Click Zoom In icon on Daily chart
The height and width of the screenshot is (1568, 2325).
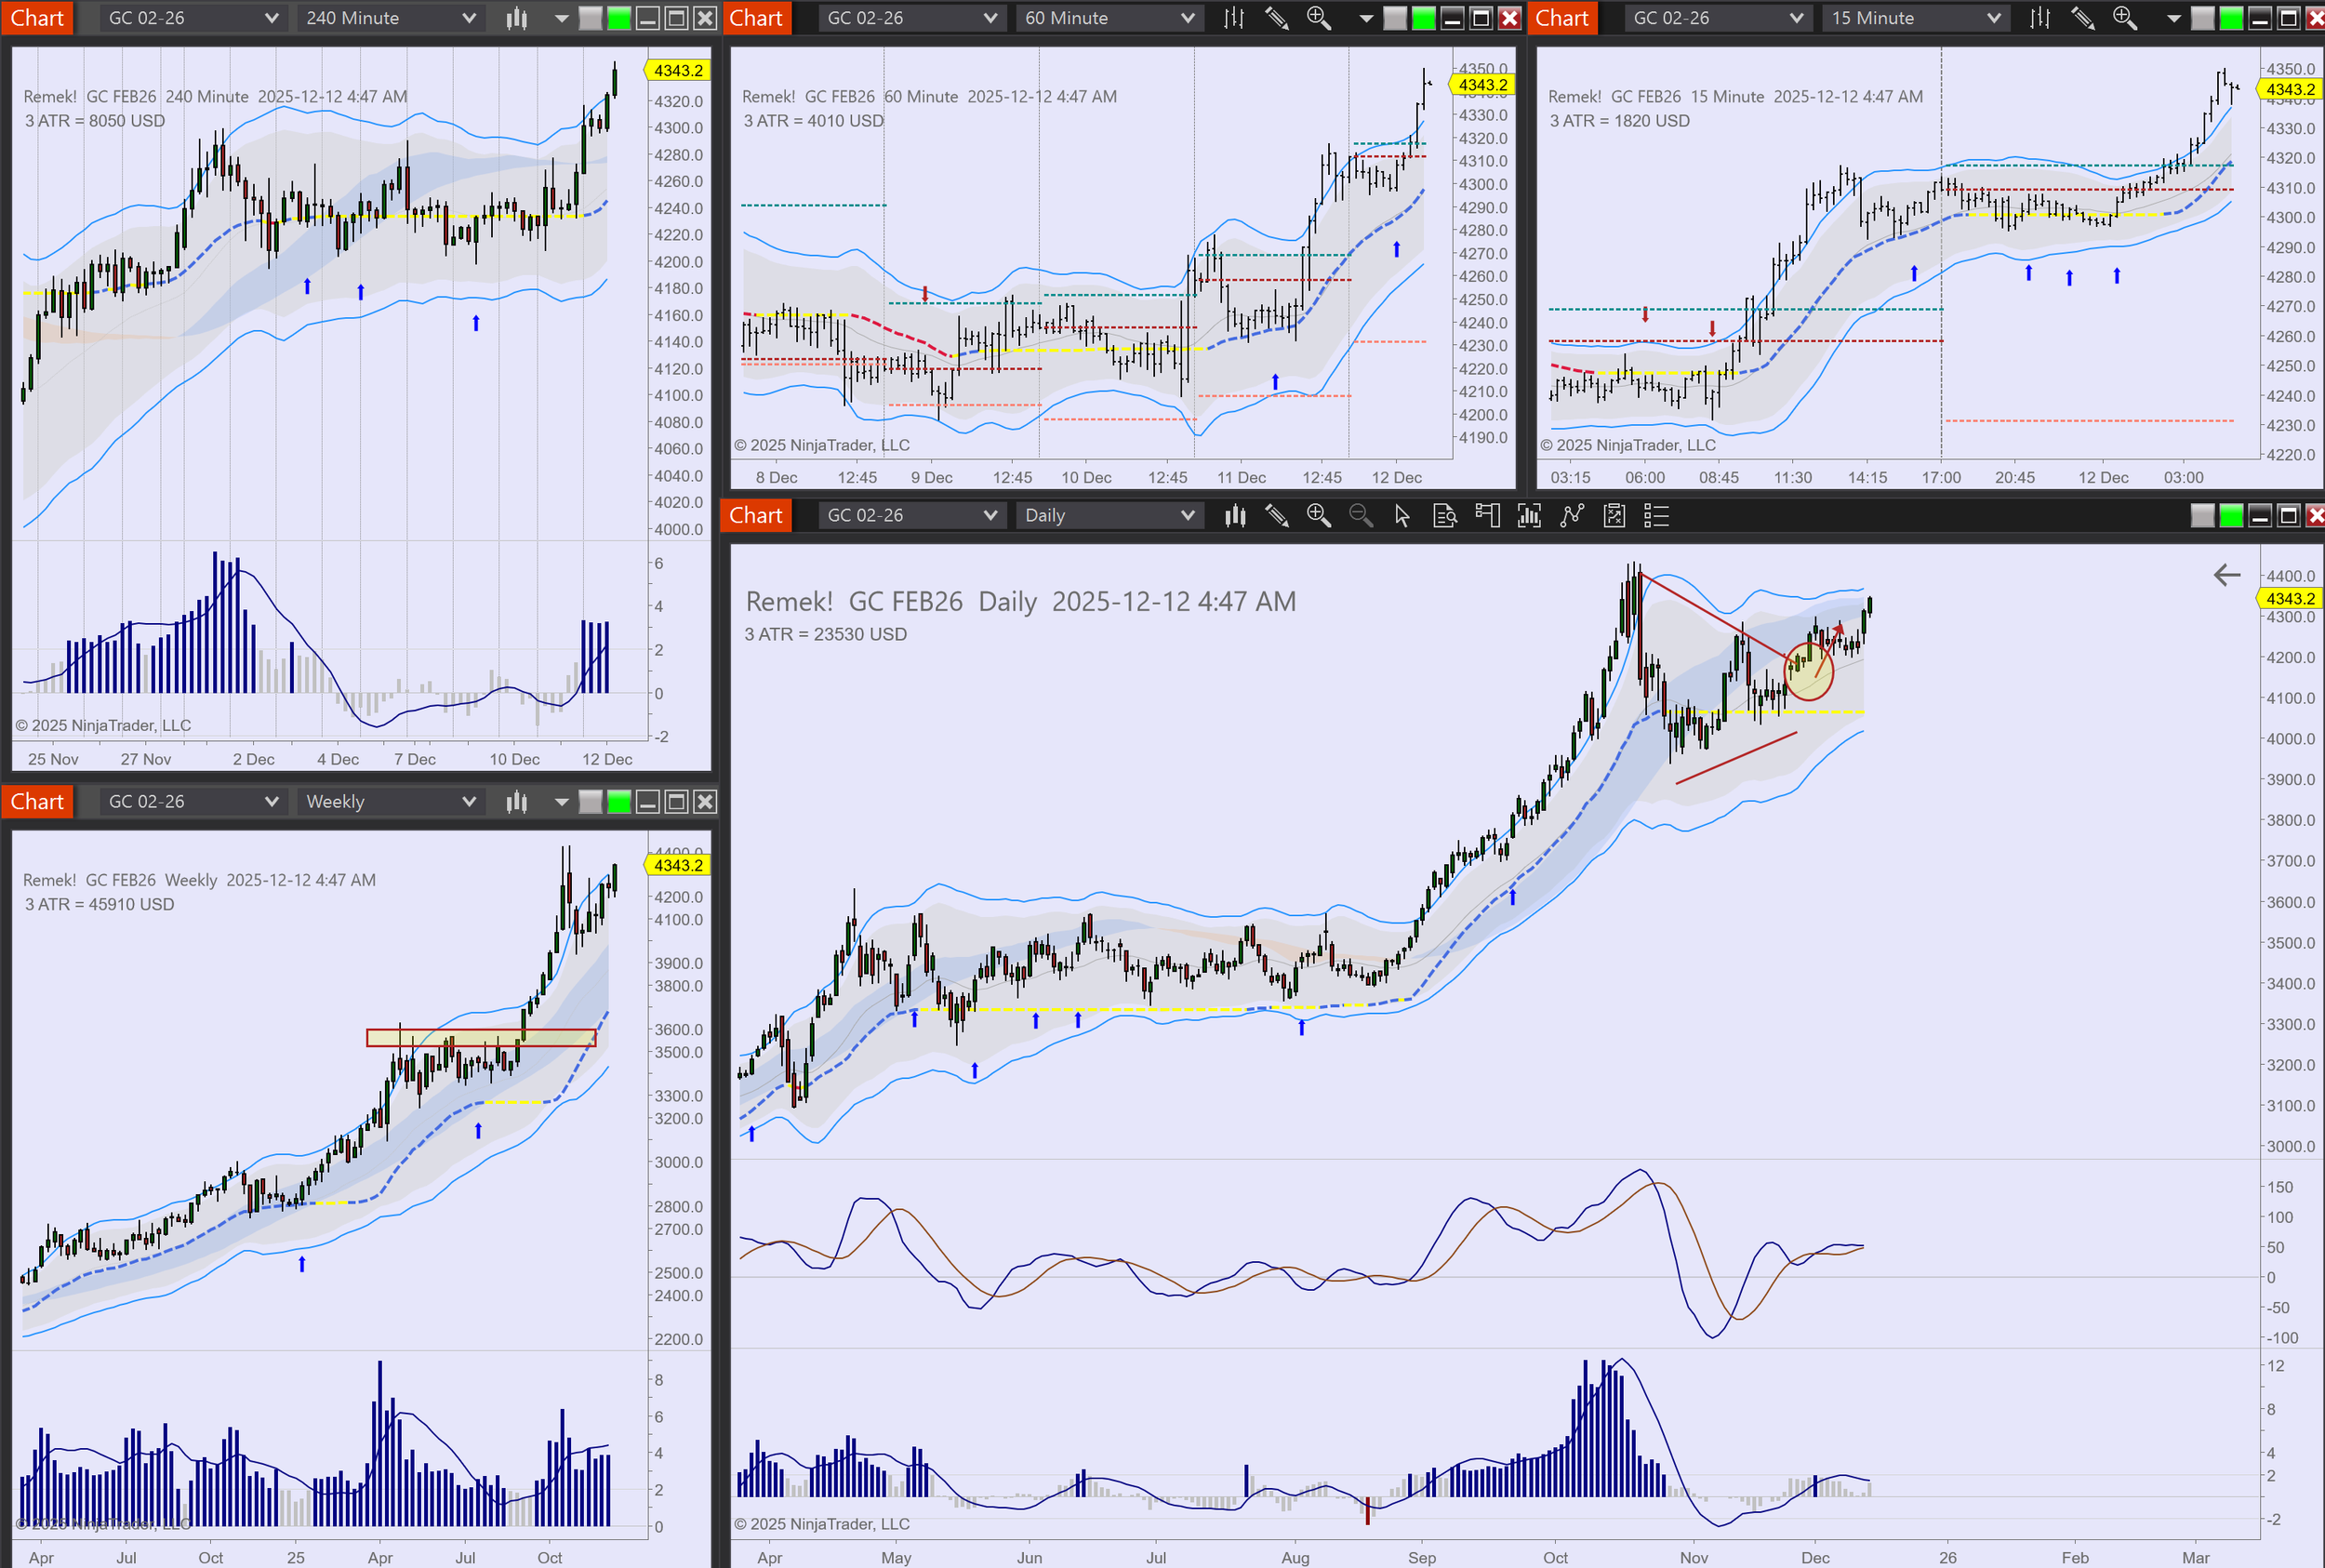click(x=1318, y=515)
